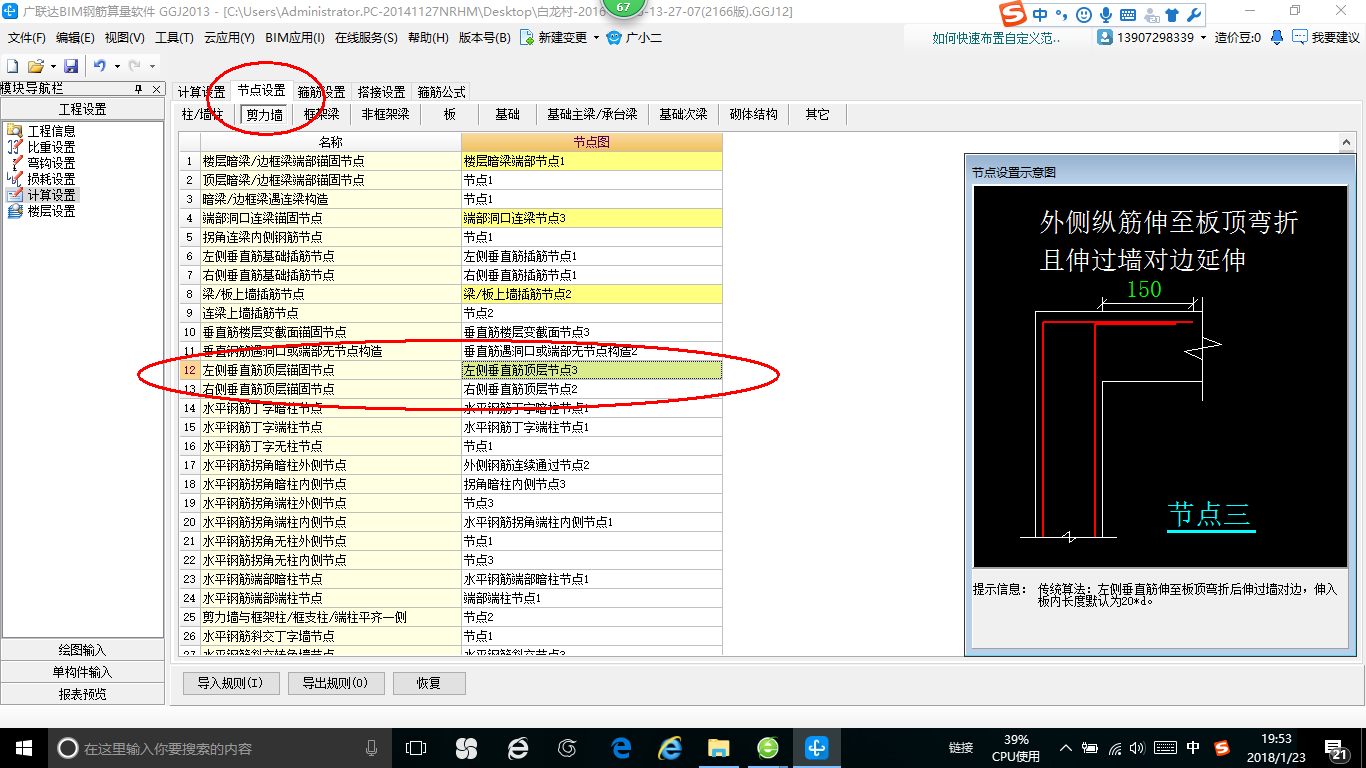The image size is (1366, 768).
Task: Open the 版本号(B) menu
Action: pos(484,38)
